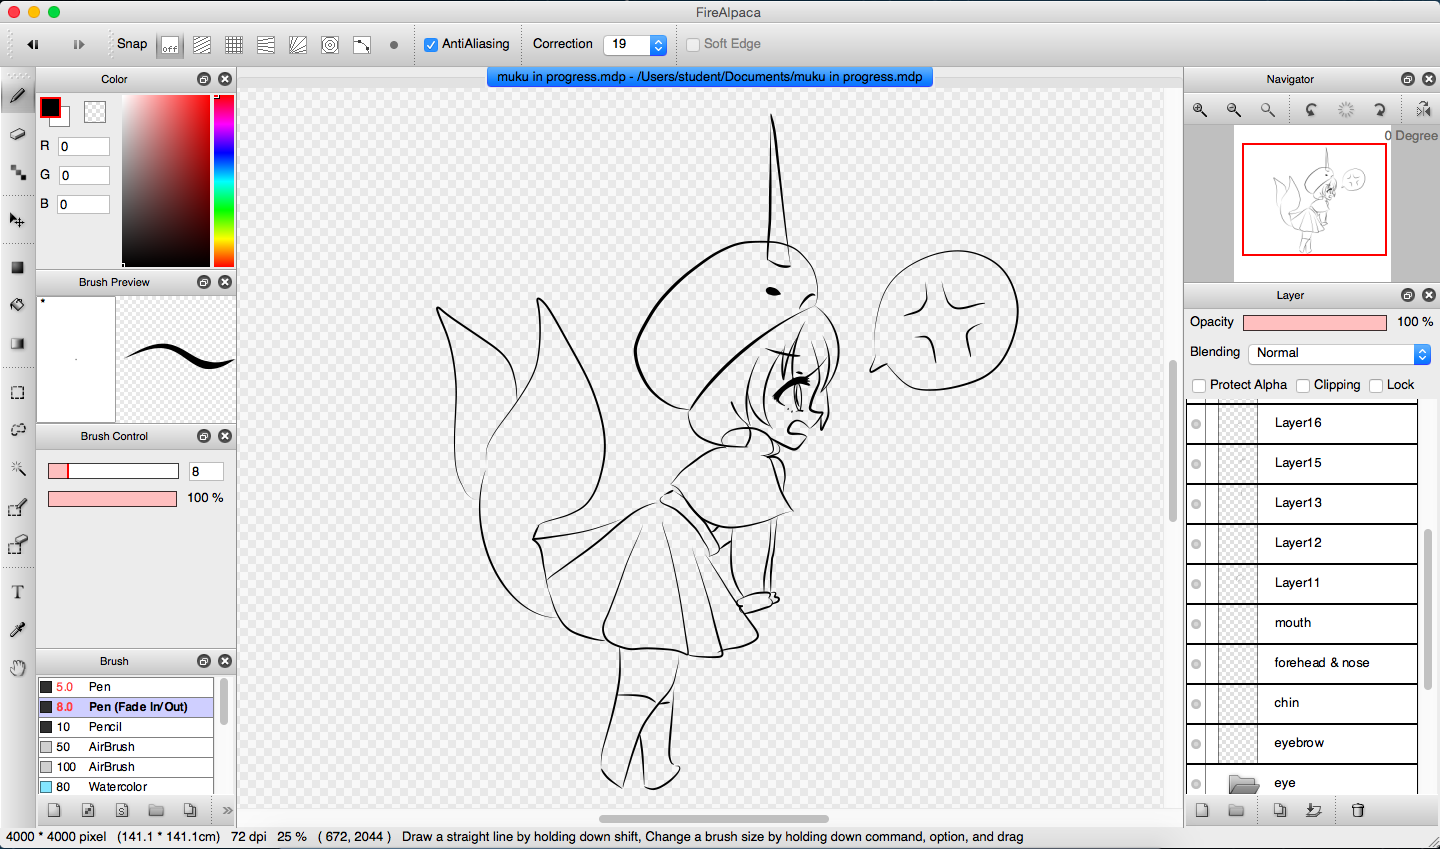Enable concentric circle snap
Viewport: 1440px width, 849px height.
coord(330,45)
